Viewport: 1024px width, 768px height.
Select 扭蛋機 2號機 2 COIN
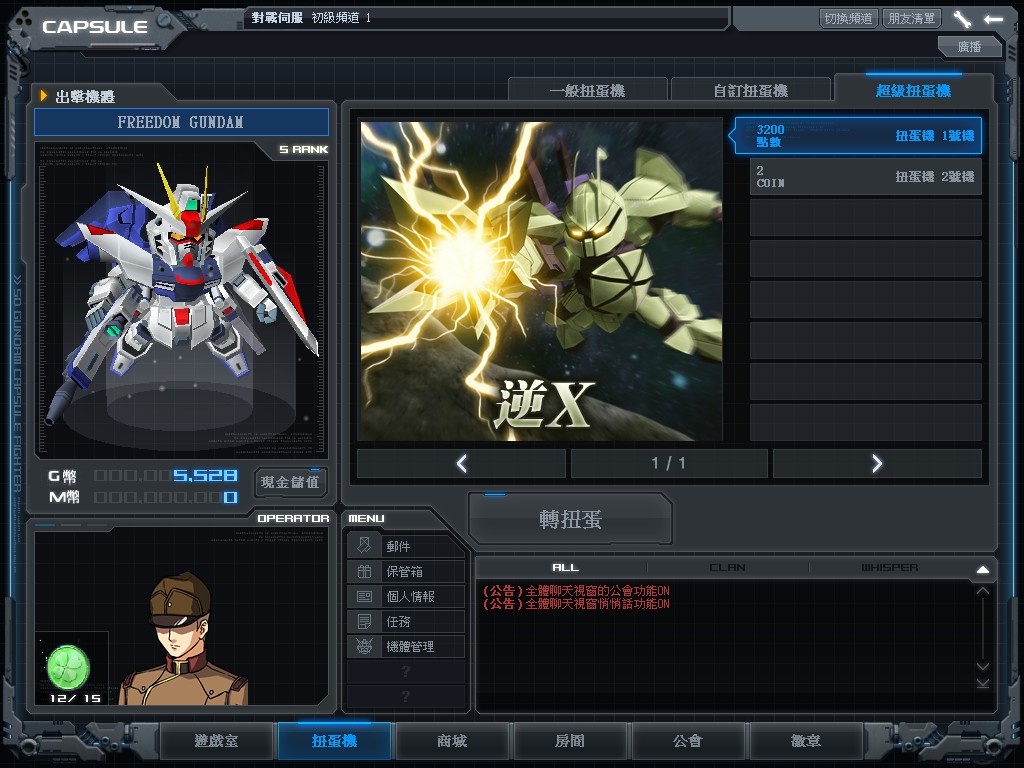865,176
